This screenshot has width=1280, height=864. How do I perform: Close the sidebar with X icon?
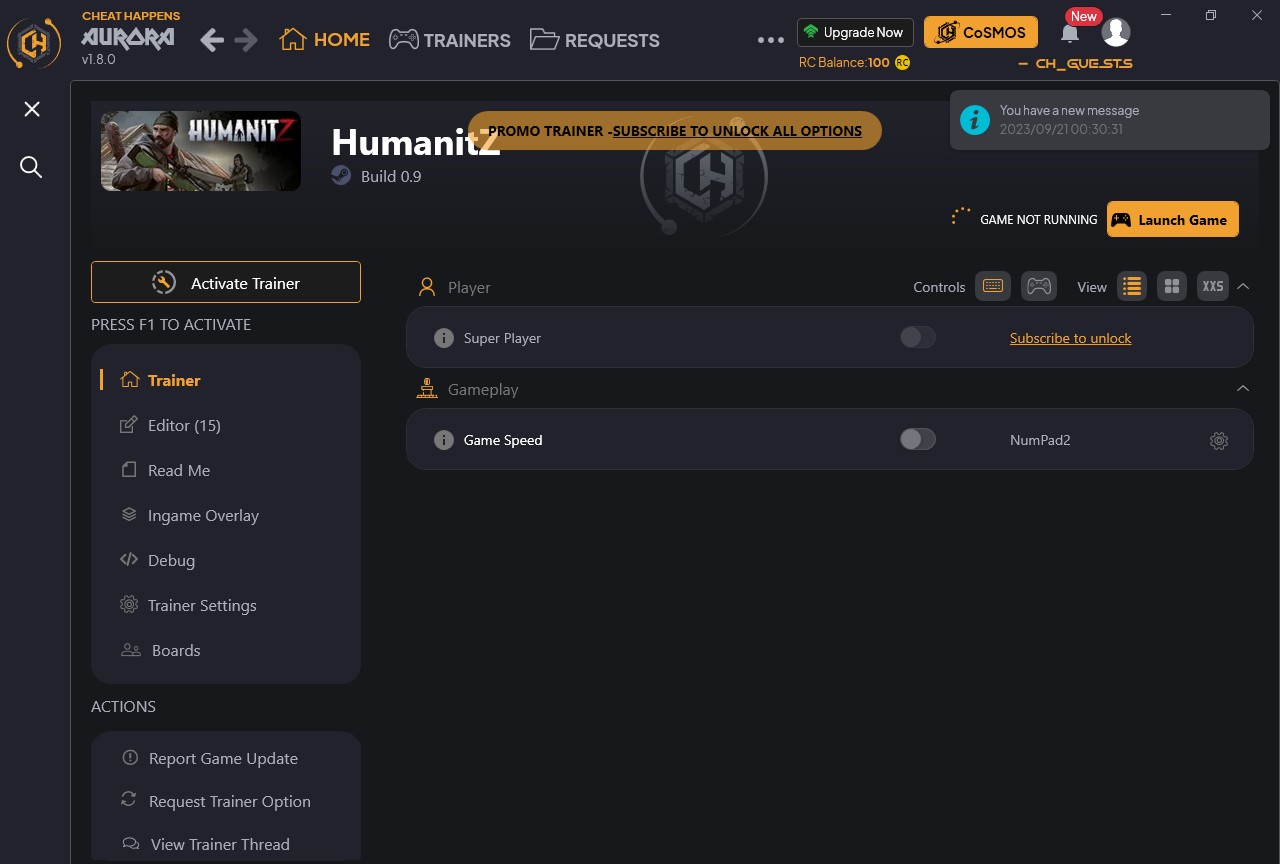coord(32,109)
